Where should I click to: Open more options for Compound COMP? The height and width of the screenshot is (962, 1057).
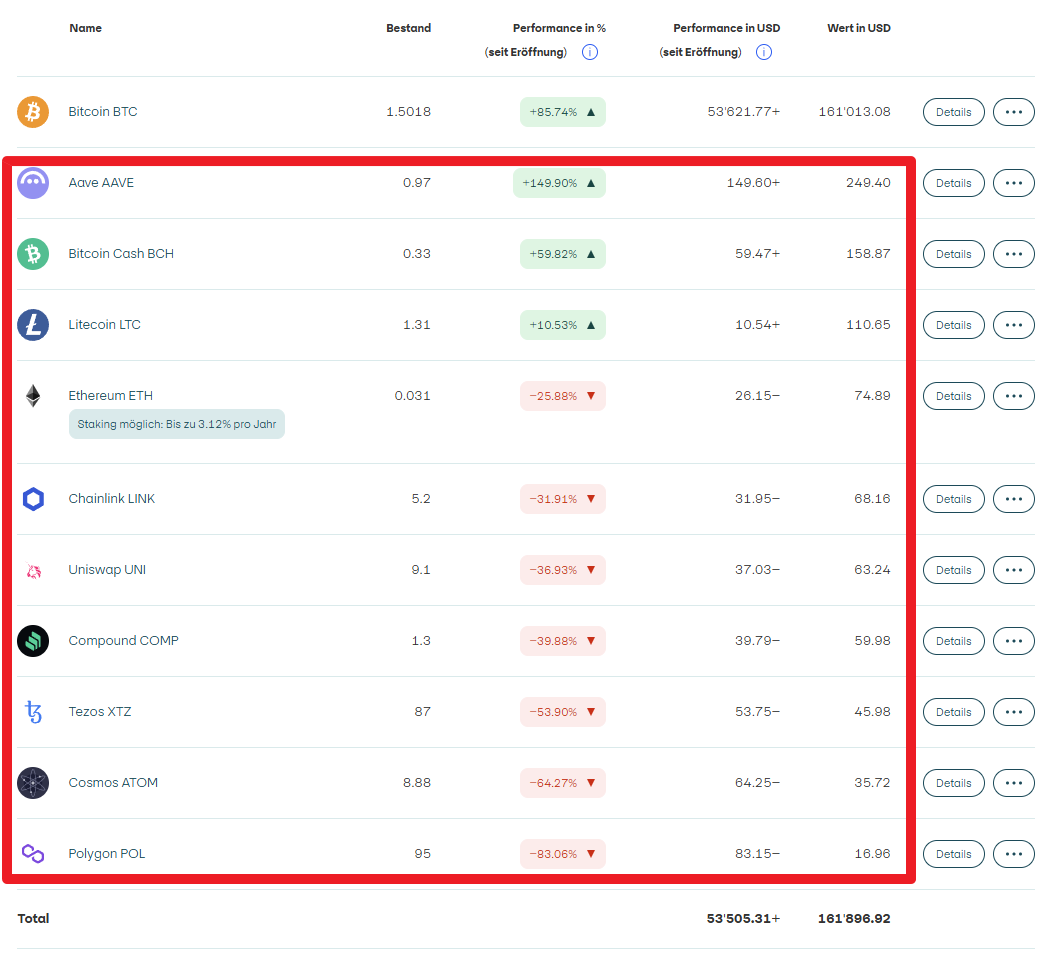click(1014, 641)
